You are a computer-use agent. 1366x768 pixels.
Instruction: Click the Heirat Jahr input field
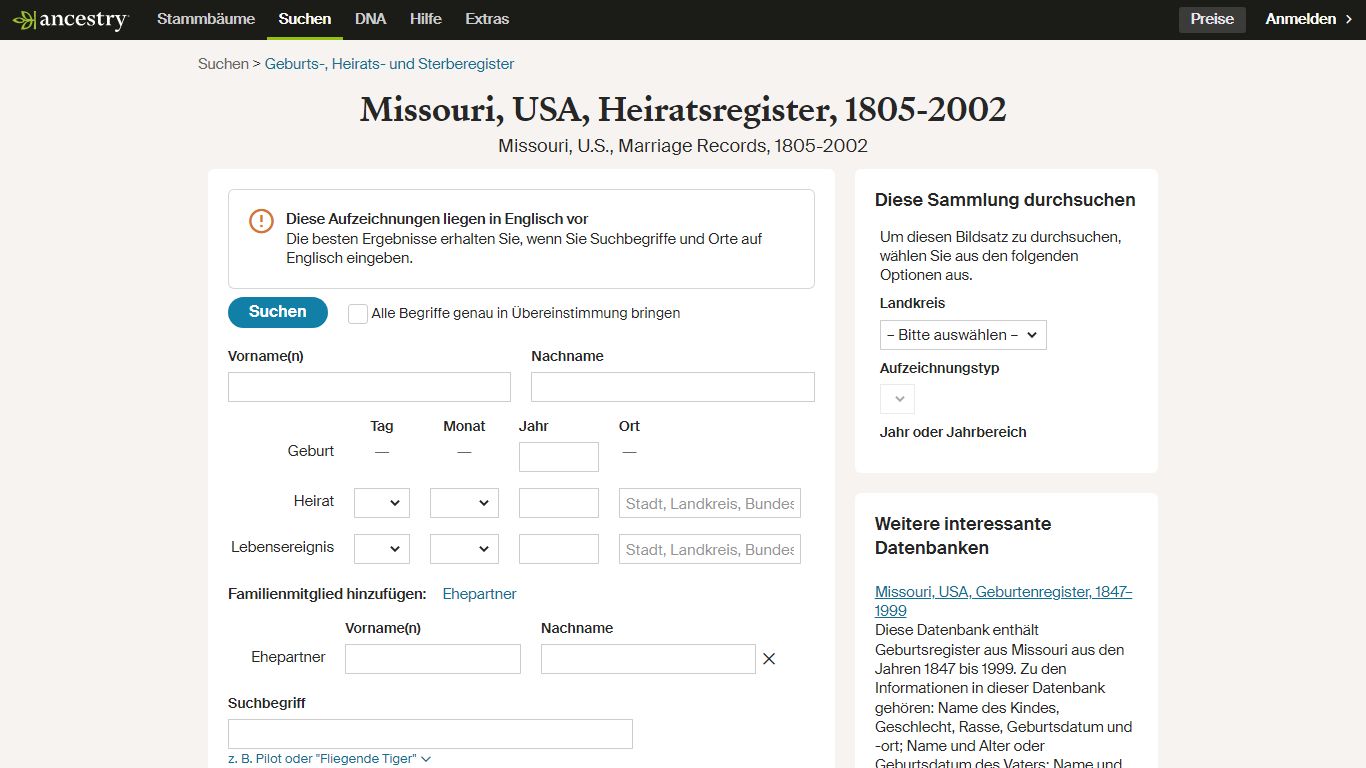coord(559,503)
